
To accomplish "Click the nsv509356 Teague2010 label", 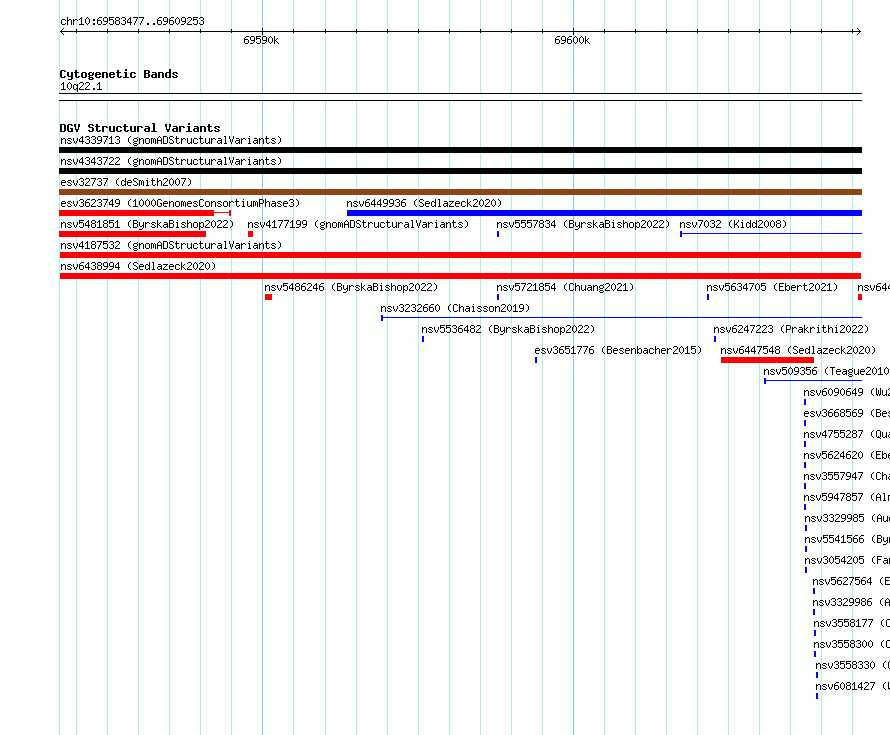I will click(x=826, y=371).
